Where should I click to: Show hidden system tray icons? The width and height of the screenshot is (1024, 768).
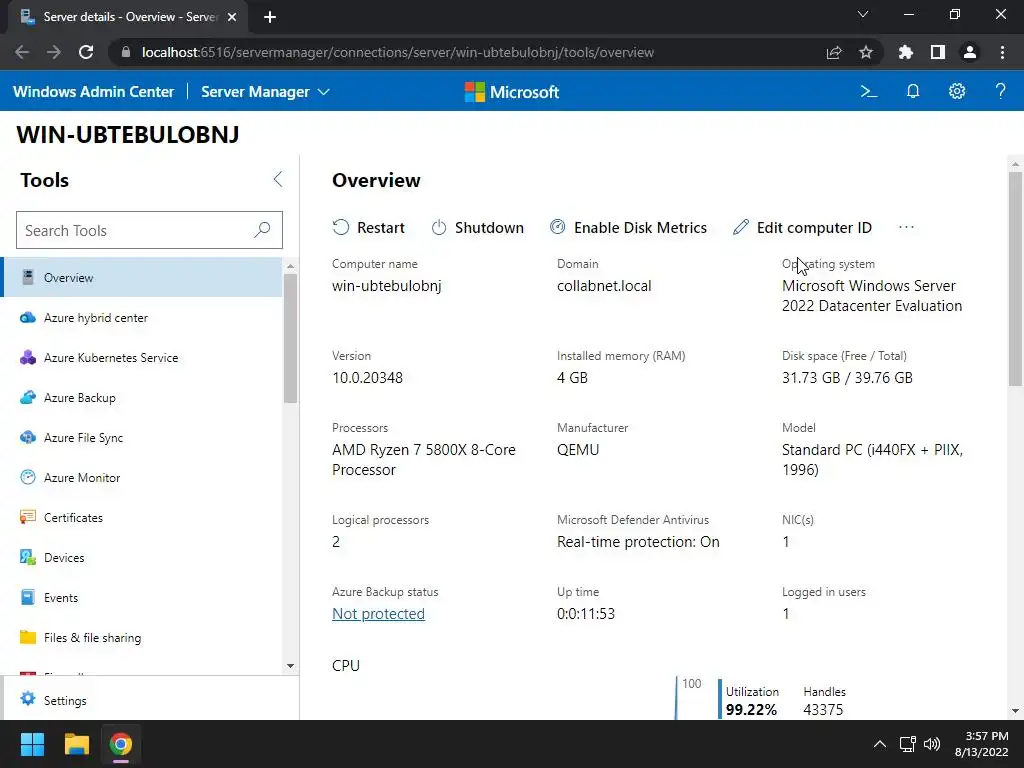[x=880, y=744]
